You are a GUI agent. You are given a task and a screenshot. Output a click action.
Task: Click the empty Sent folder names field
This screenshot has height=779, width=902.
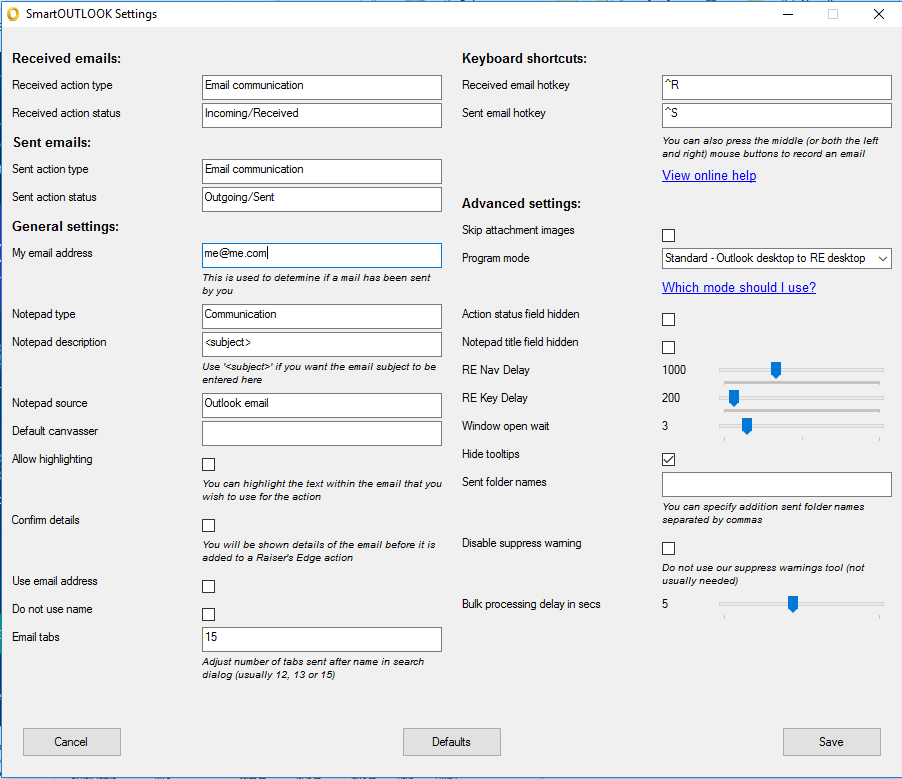(x=777, y=484)
